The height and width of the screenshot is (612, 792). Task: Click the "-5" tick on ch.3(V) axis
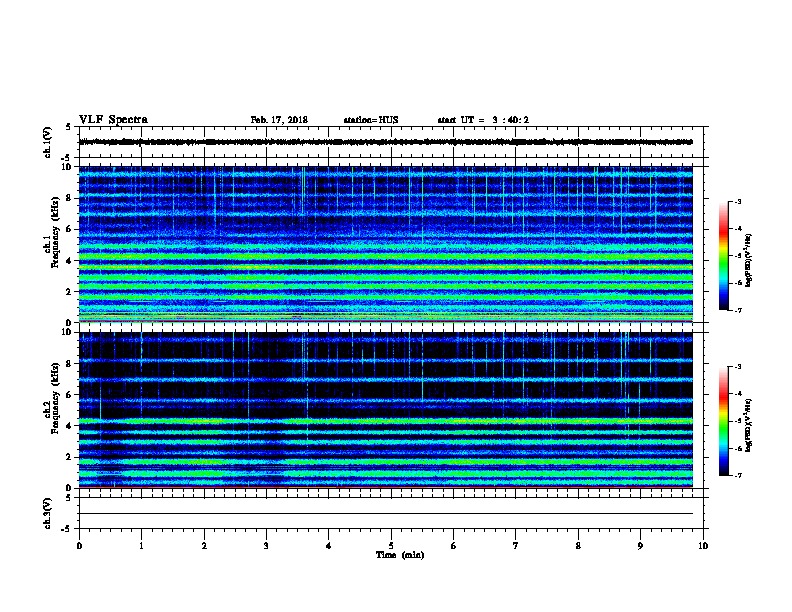click(x=67, y=529)
